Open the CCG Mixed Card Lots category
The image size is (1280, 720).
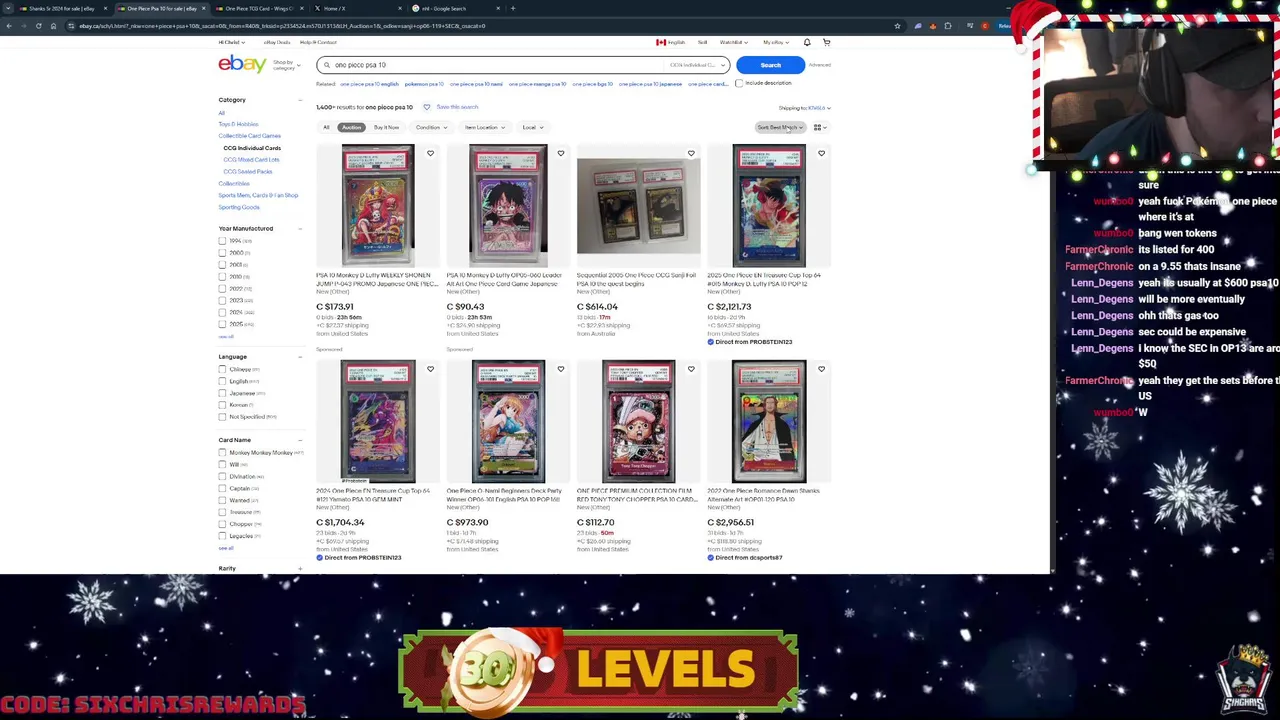tap(251, 160)
